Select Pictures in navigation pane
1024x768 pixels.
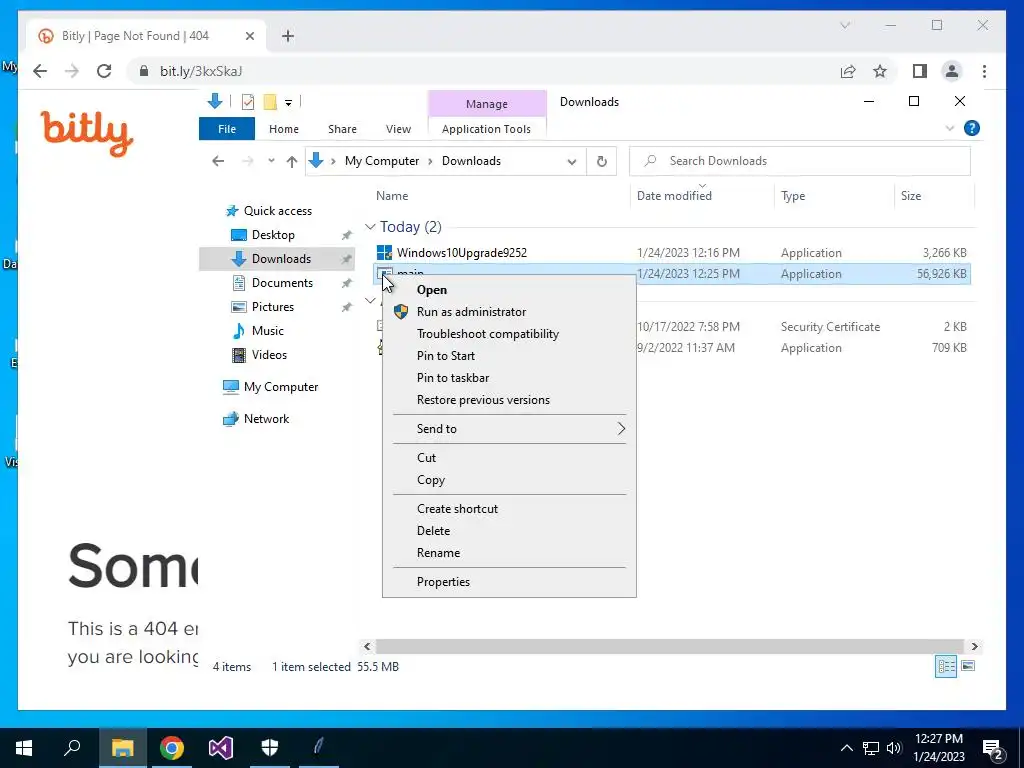[x=272, y=307]
